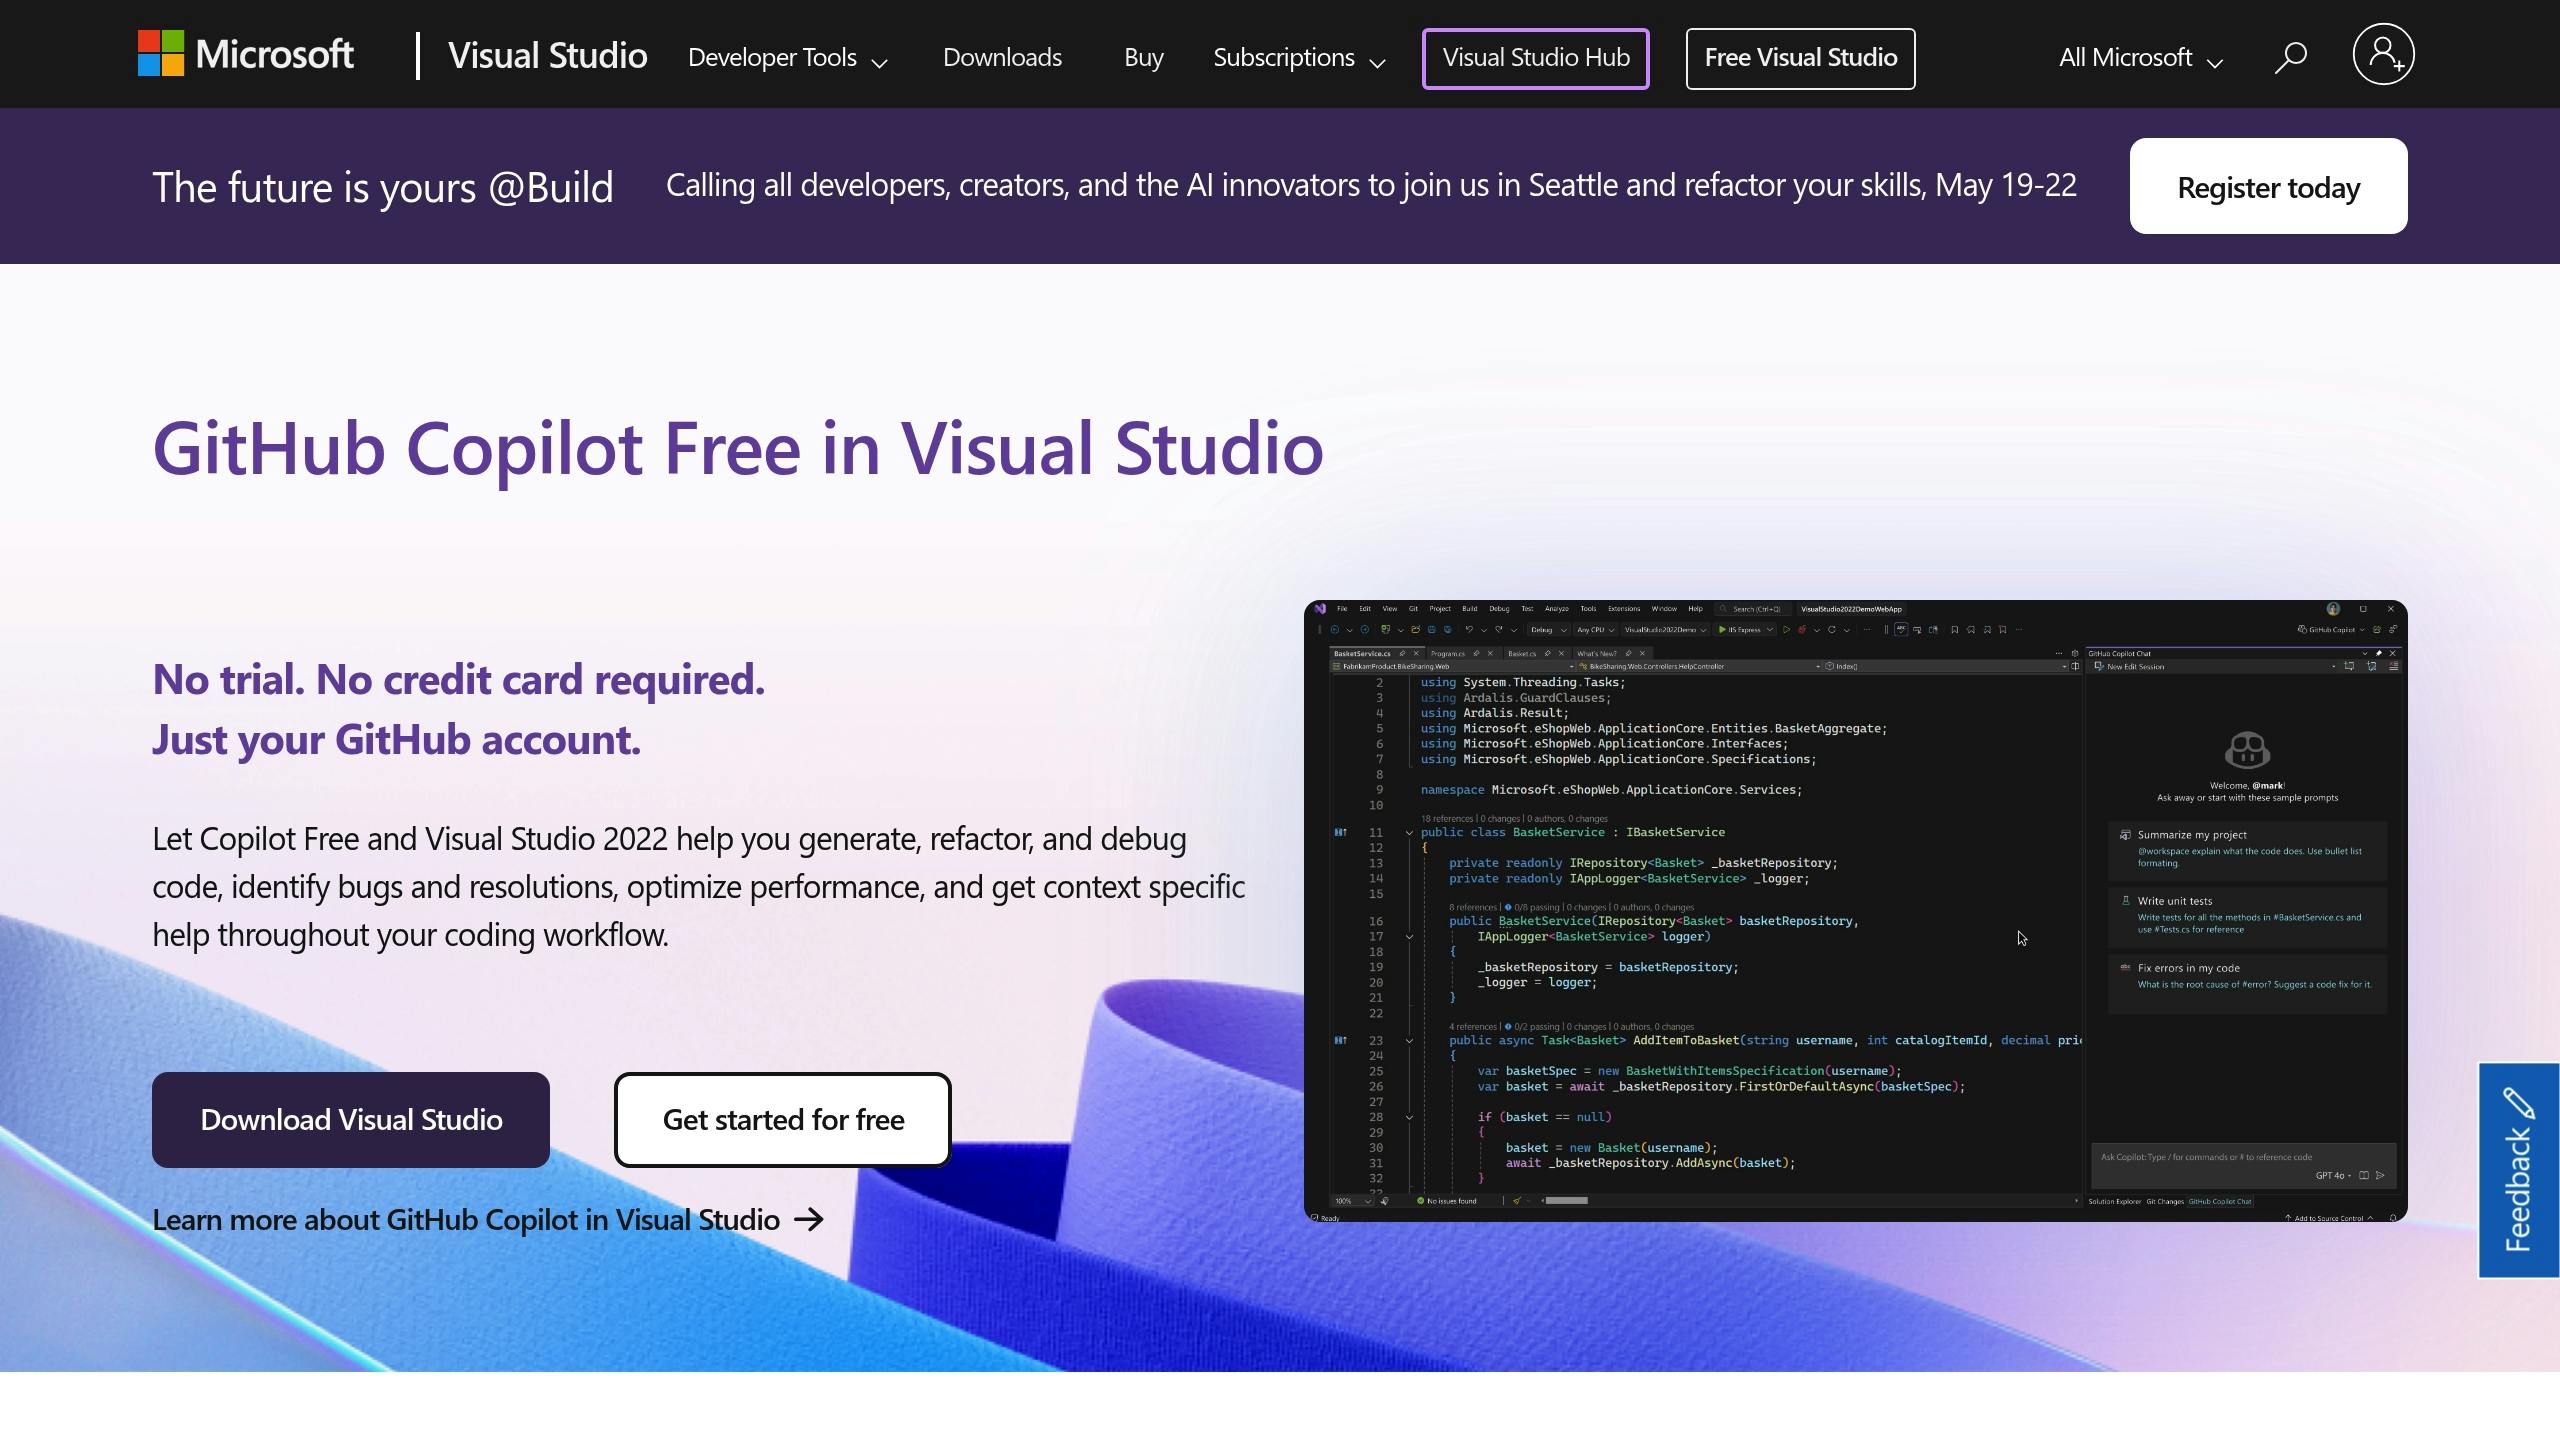Open the Extensions menu in the screenshot menu bar
The image size is (2560, 1440).
coord(1624,608)
